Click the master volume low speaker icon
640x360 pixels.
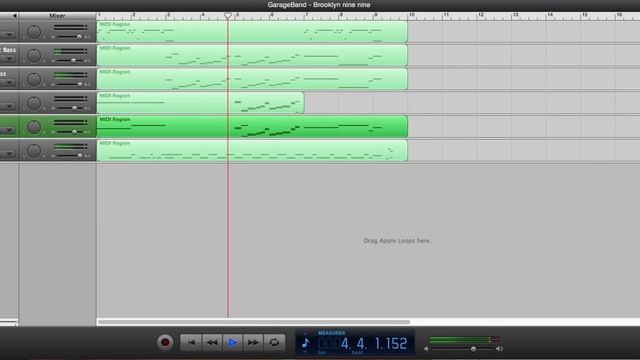[x=426, y=349]
